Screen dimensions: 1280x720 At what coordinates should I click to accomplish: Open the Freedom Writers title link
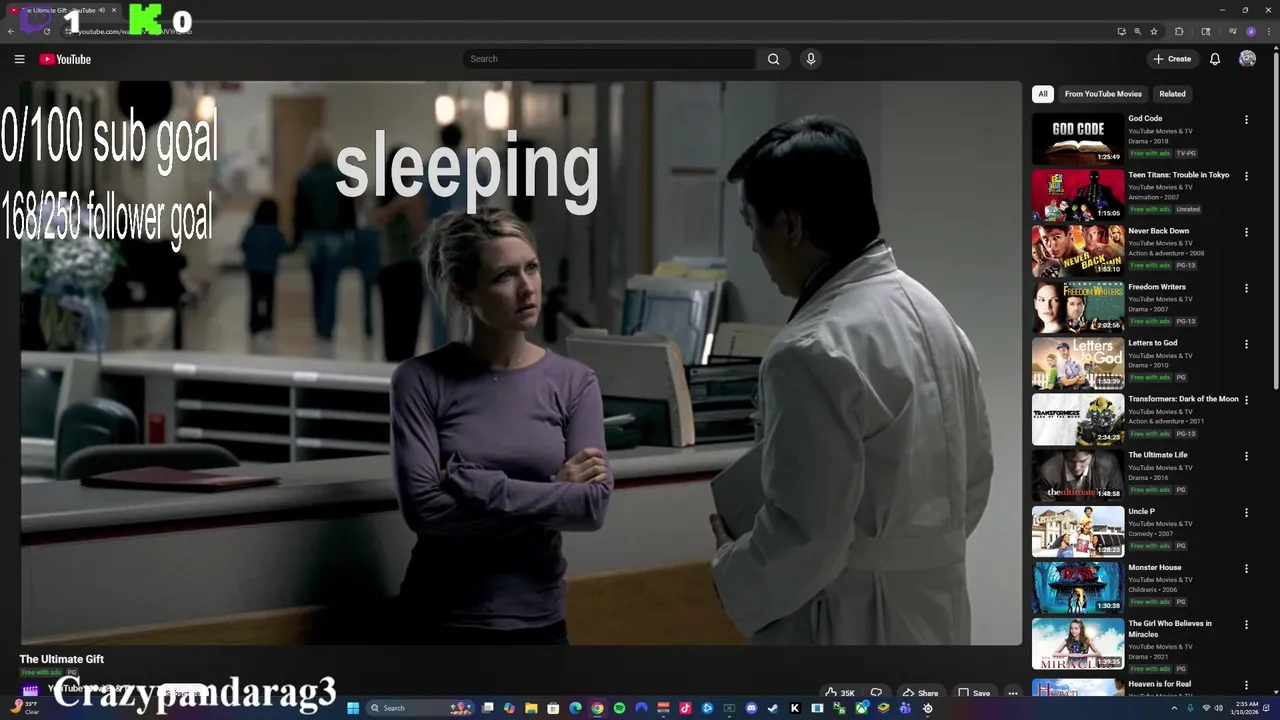pos(1157,287)
